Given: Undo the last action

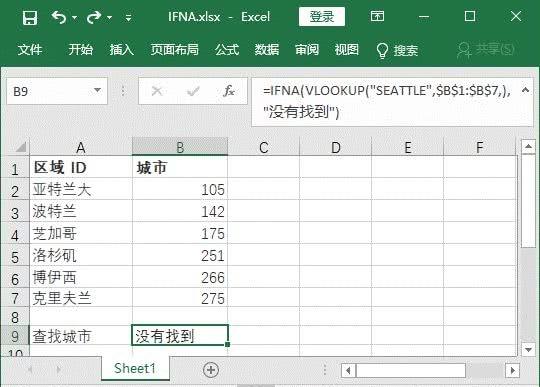Looking at the screenshot, I should click(x=59, y=17).
